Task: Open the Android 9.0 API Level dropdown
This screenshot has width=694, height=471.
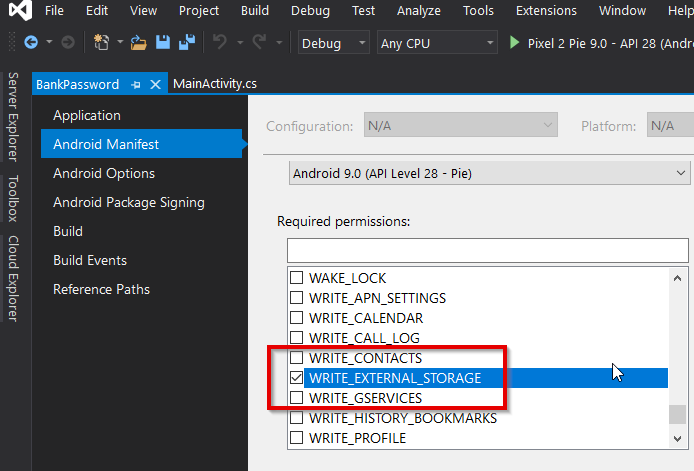Action: point(489,173)
